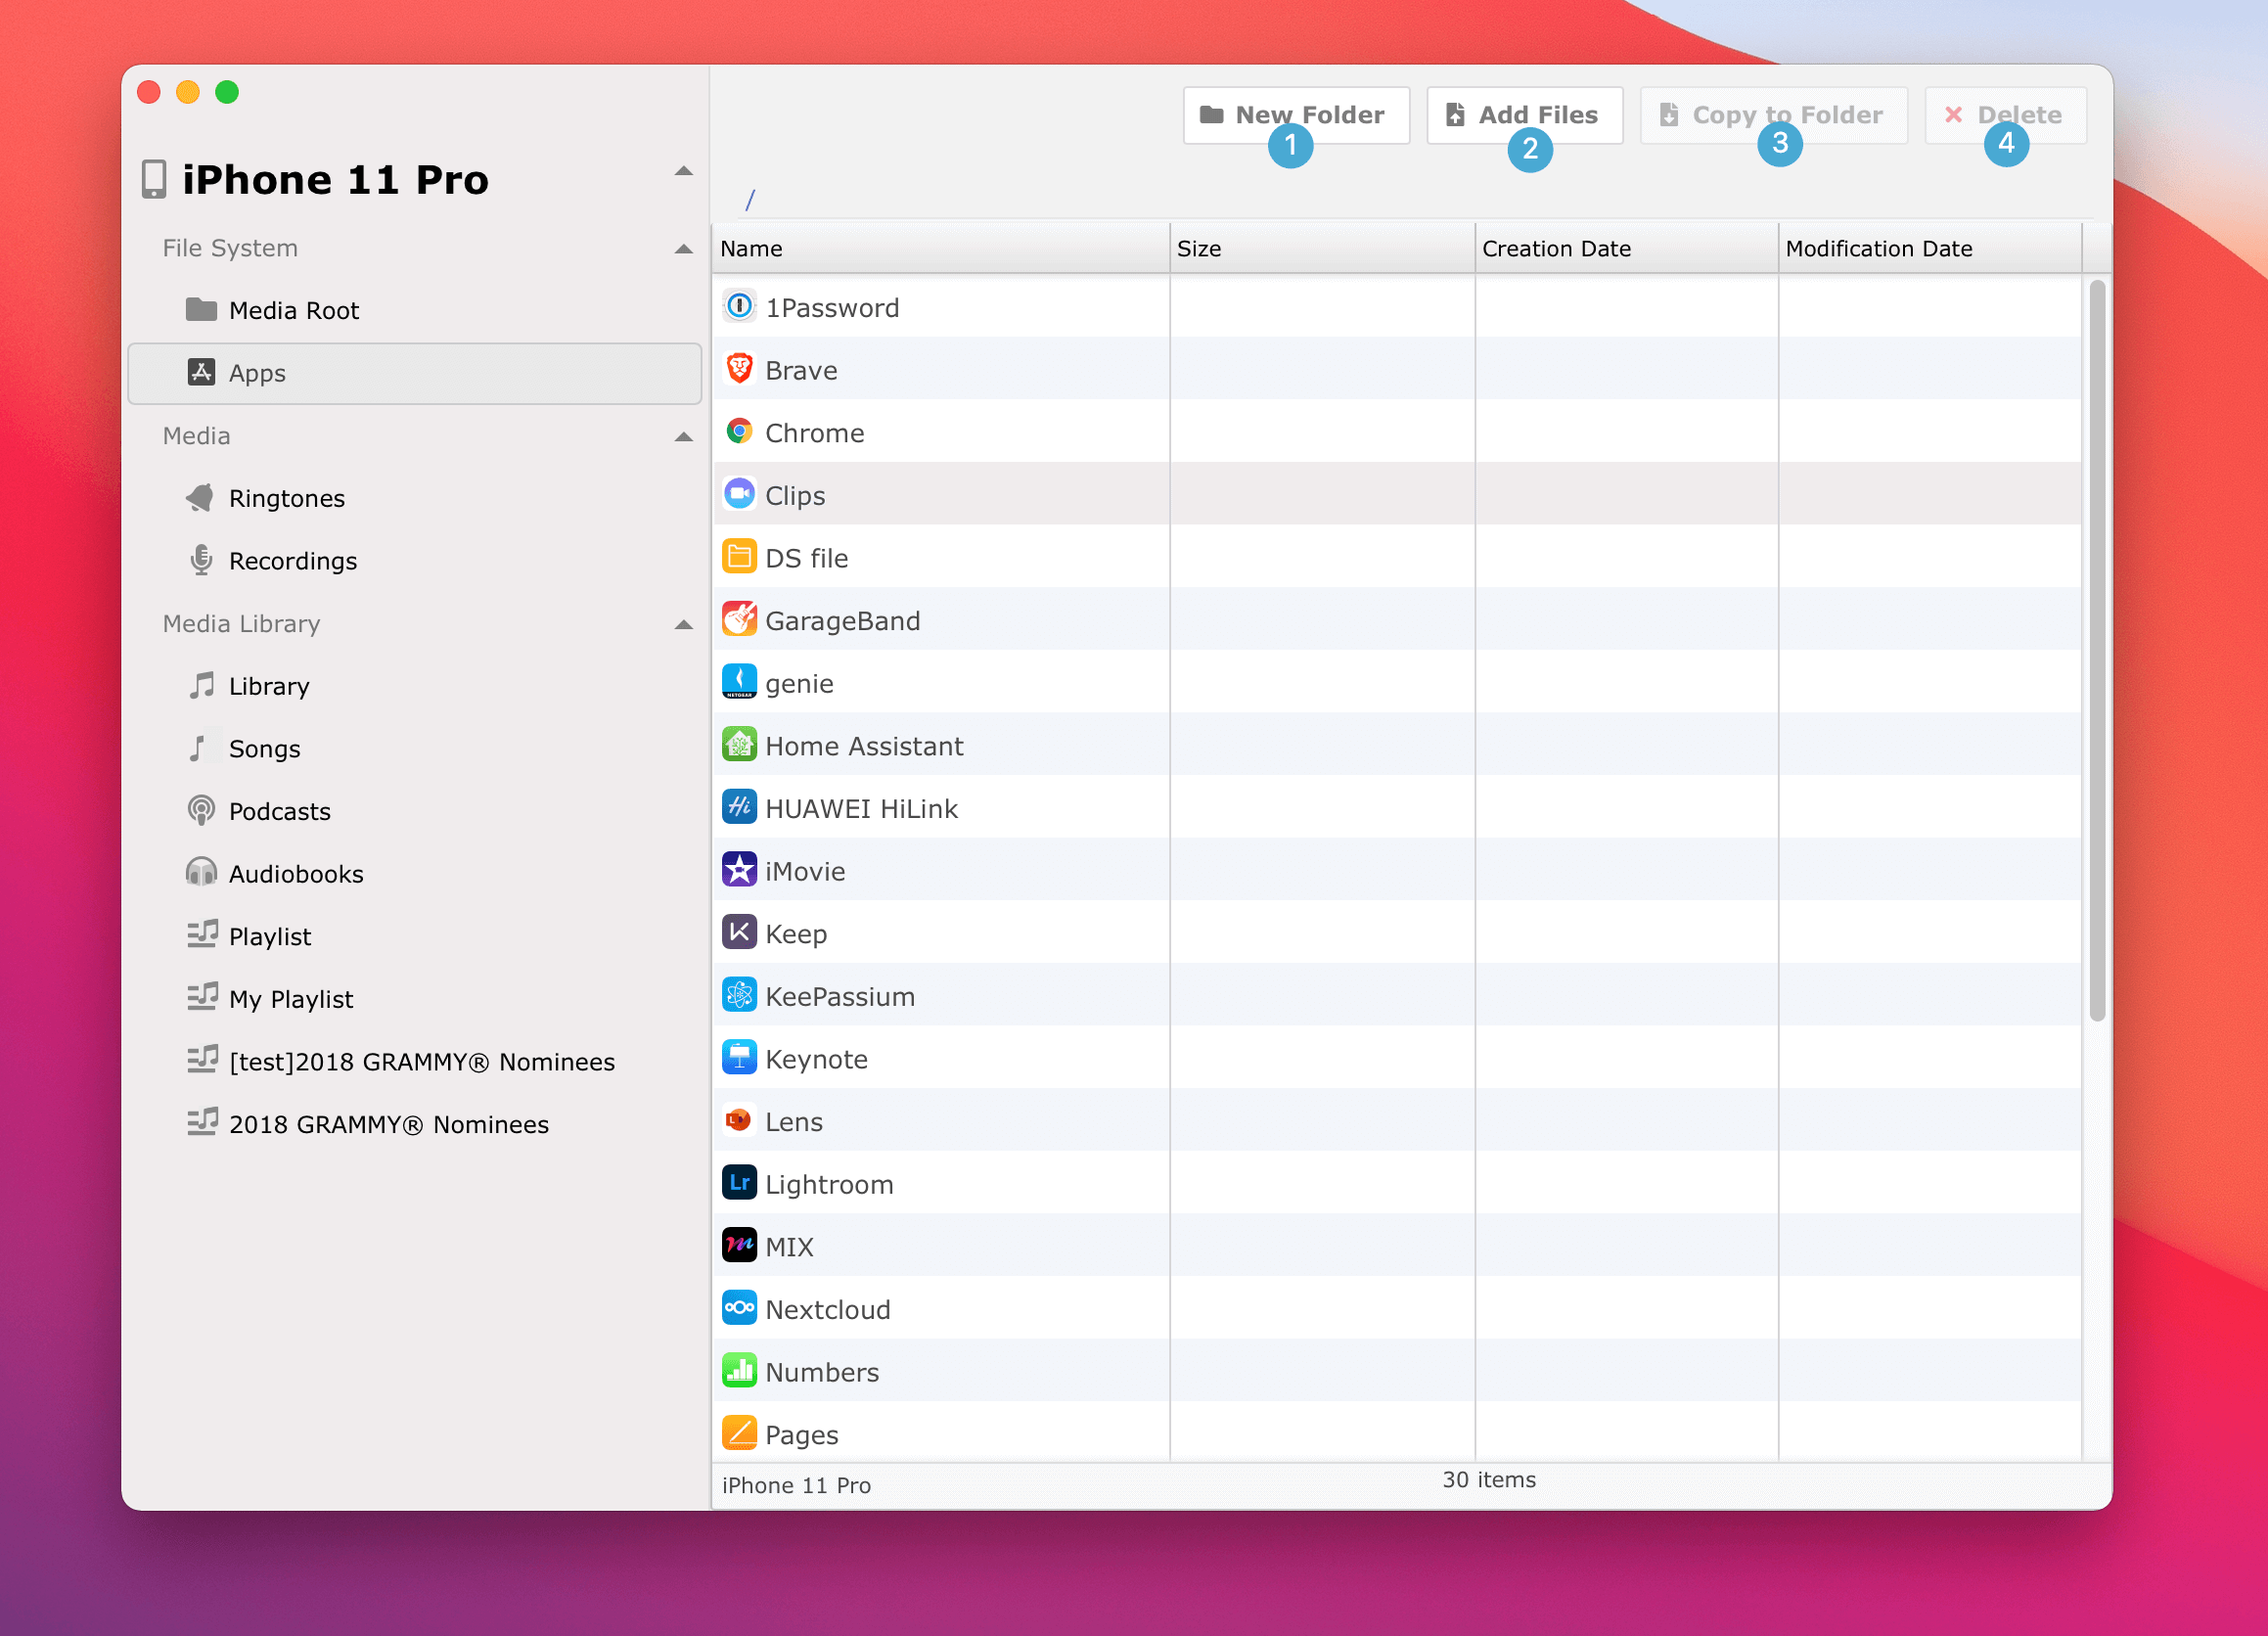Click the Pages app icon
Viewport: 2268px width, 1636px height.
tap(739, 1433)
